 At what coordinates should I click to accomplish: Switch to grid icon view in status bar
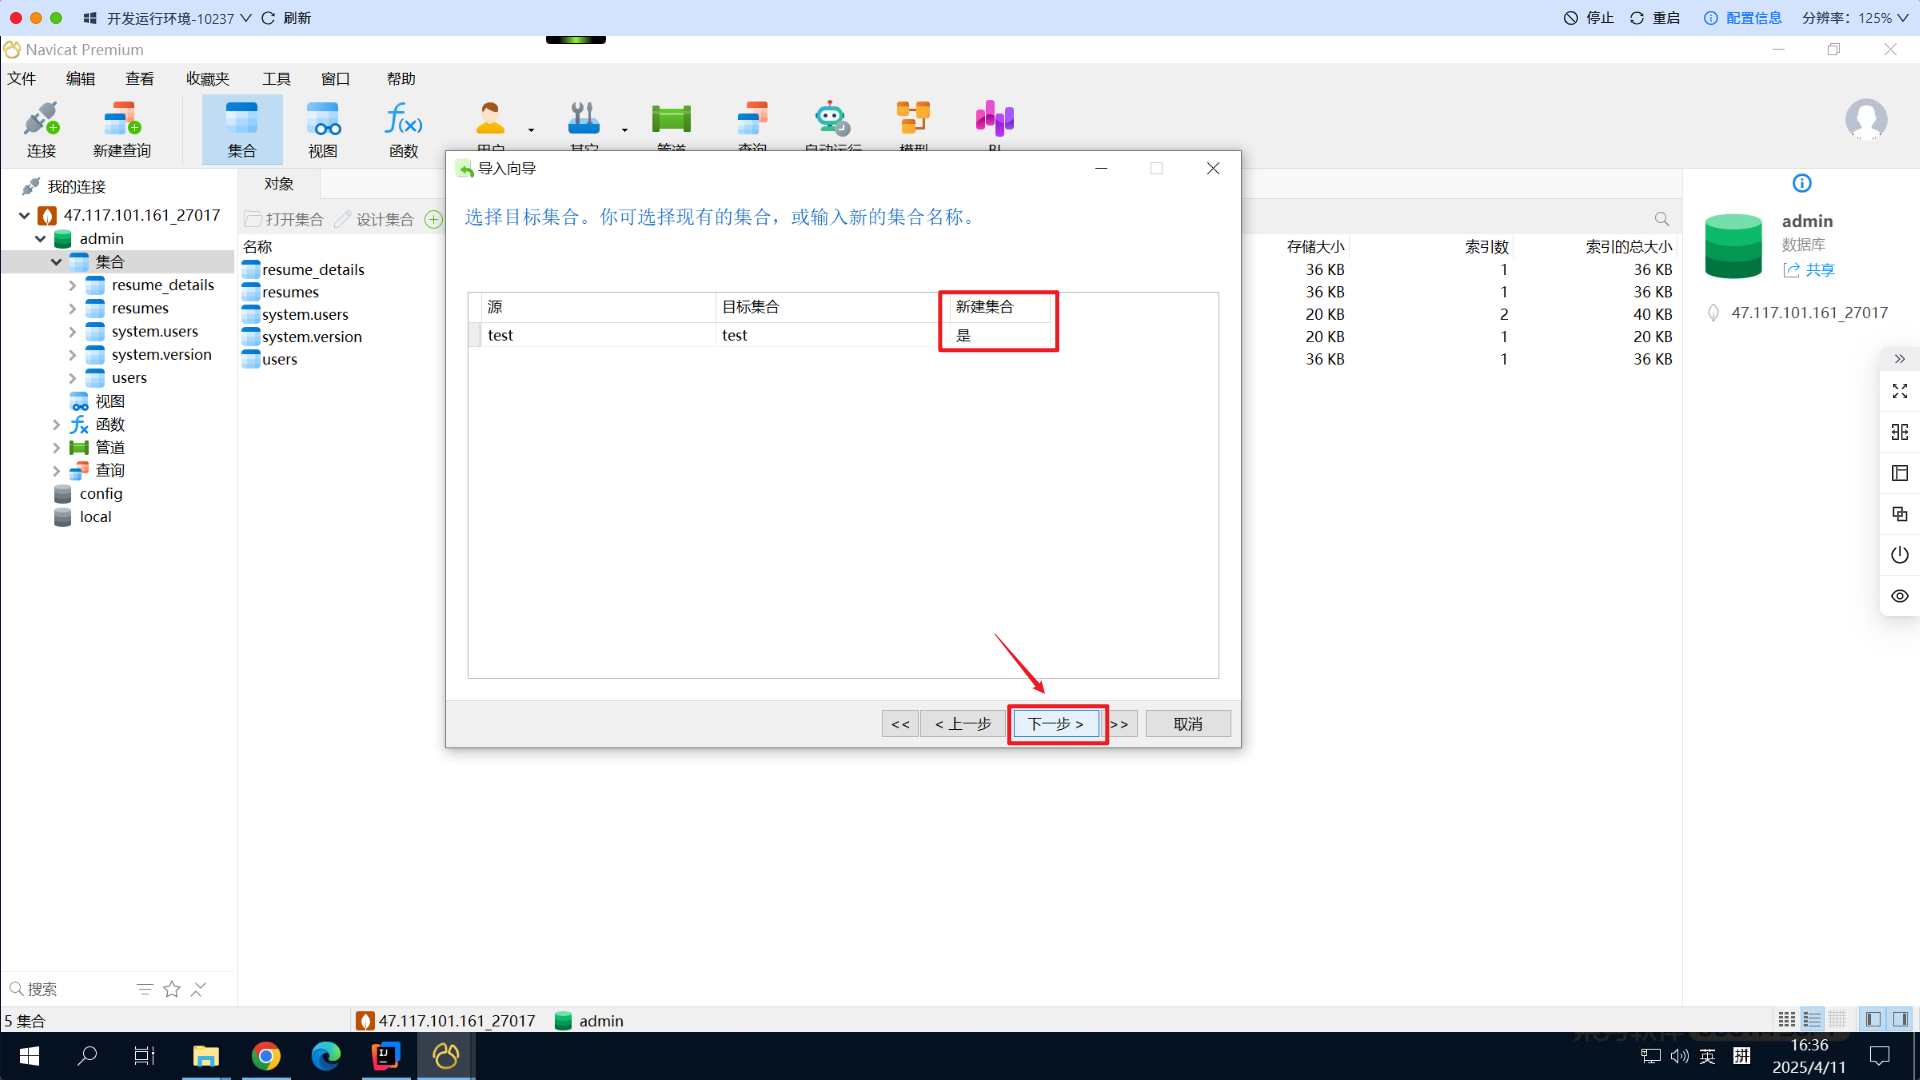click(1787, 1019)
